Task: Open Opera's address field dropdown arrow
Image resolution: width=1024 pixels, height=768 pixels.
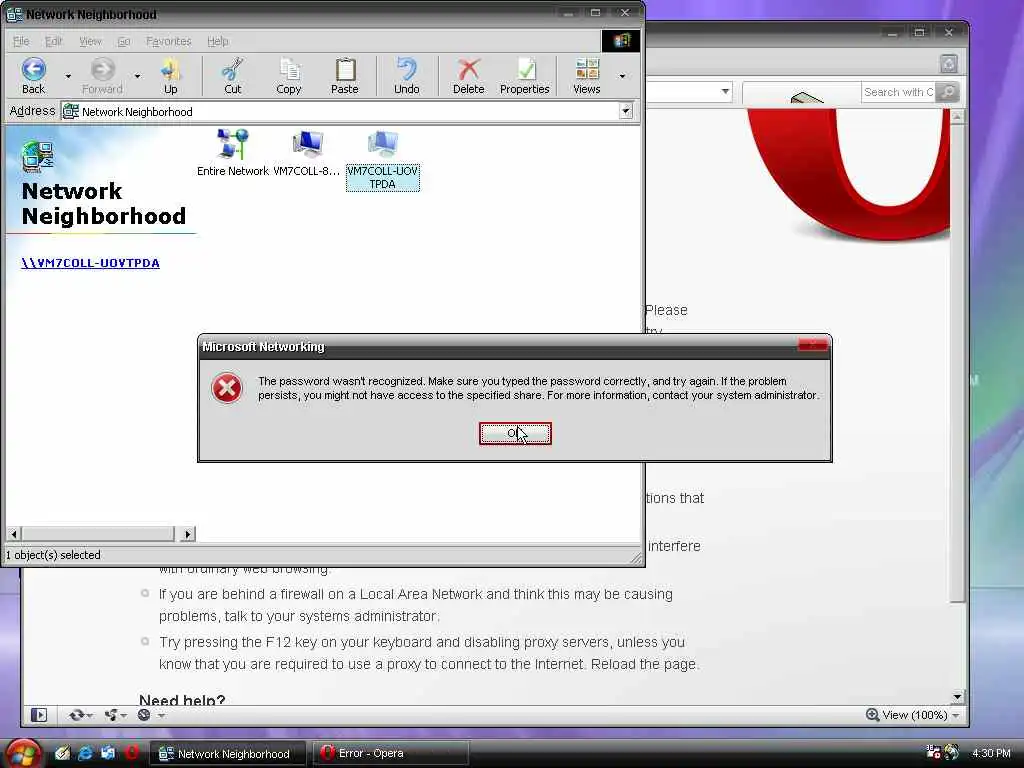Action: (726, 91)
